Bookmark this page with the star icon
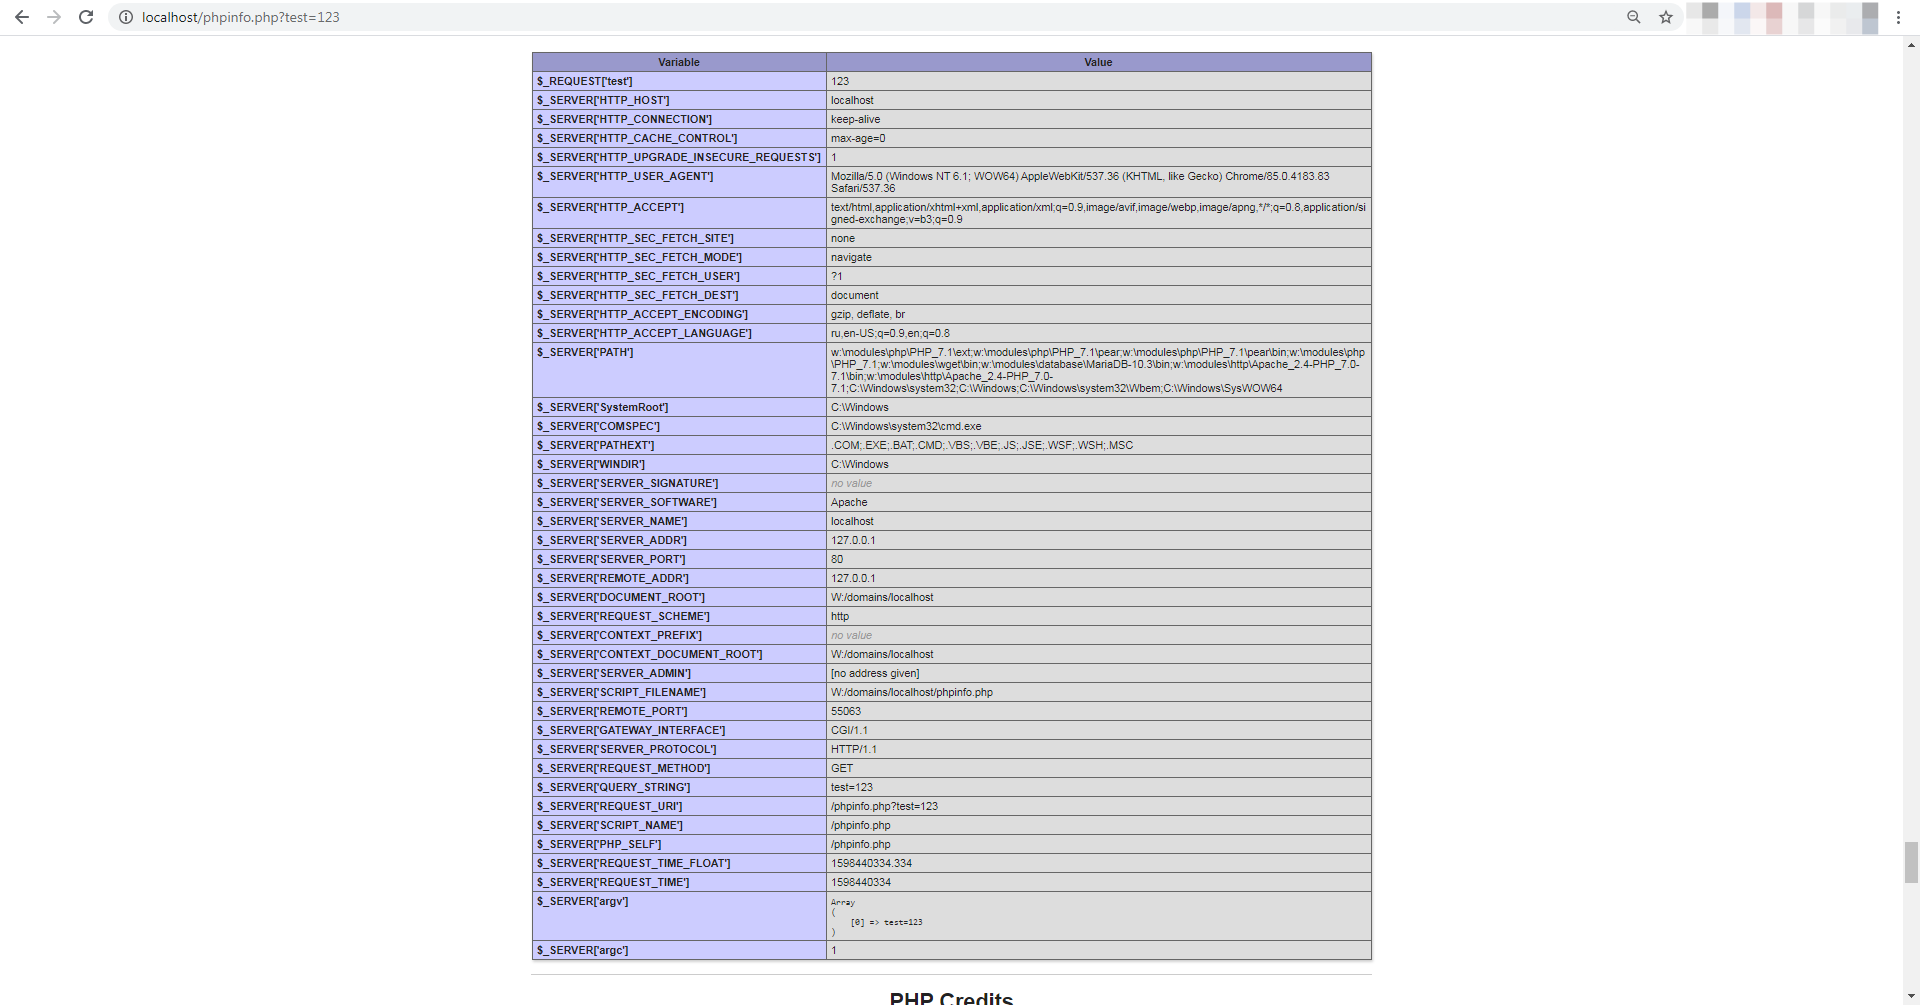 [x=1666, y=17]
